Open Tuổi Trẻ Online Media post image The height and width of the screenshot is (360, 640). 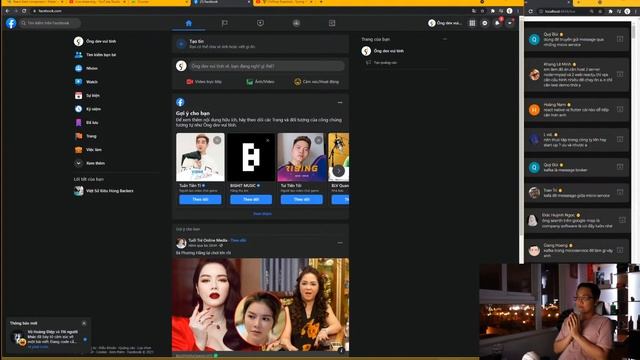pyautogui.click(x=260, y=304)
